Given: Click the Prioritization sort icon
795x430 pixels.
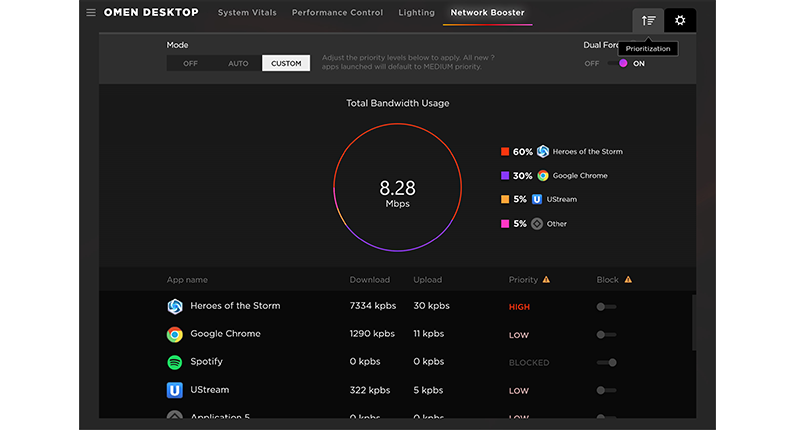Looking at the screenshot, I should 648,20.
